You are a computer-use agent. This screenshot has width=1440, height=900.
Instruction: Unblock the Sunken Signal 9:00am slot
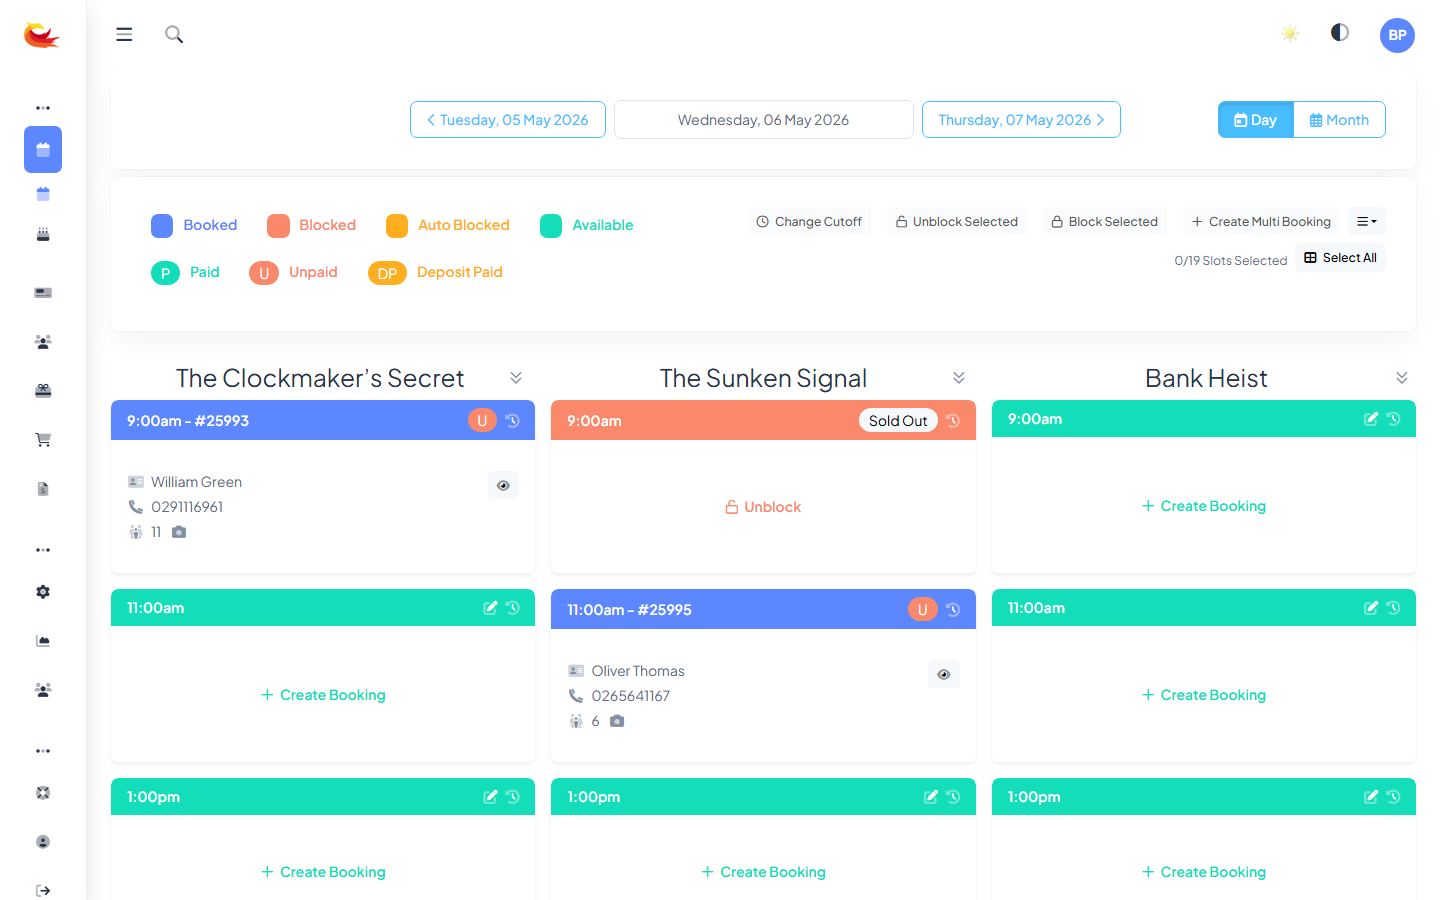(763, 507)
